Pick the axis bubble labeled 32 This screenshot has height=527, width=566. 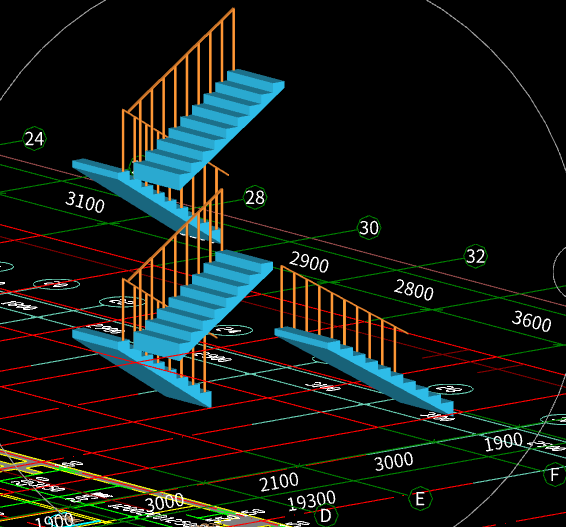(475, 256)
